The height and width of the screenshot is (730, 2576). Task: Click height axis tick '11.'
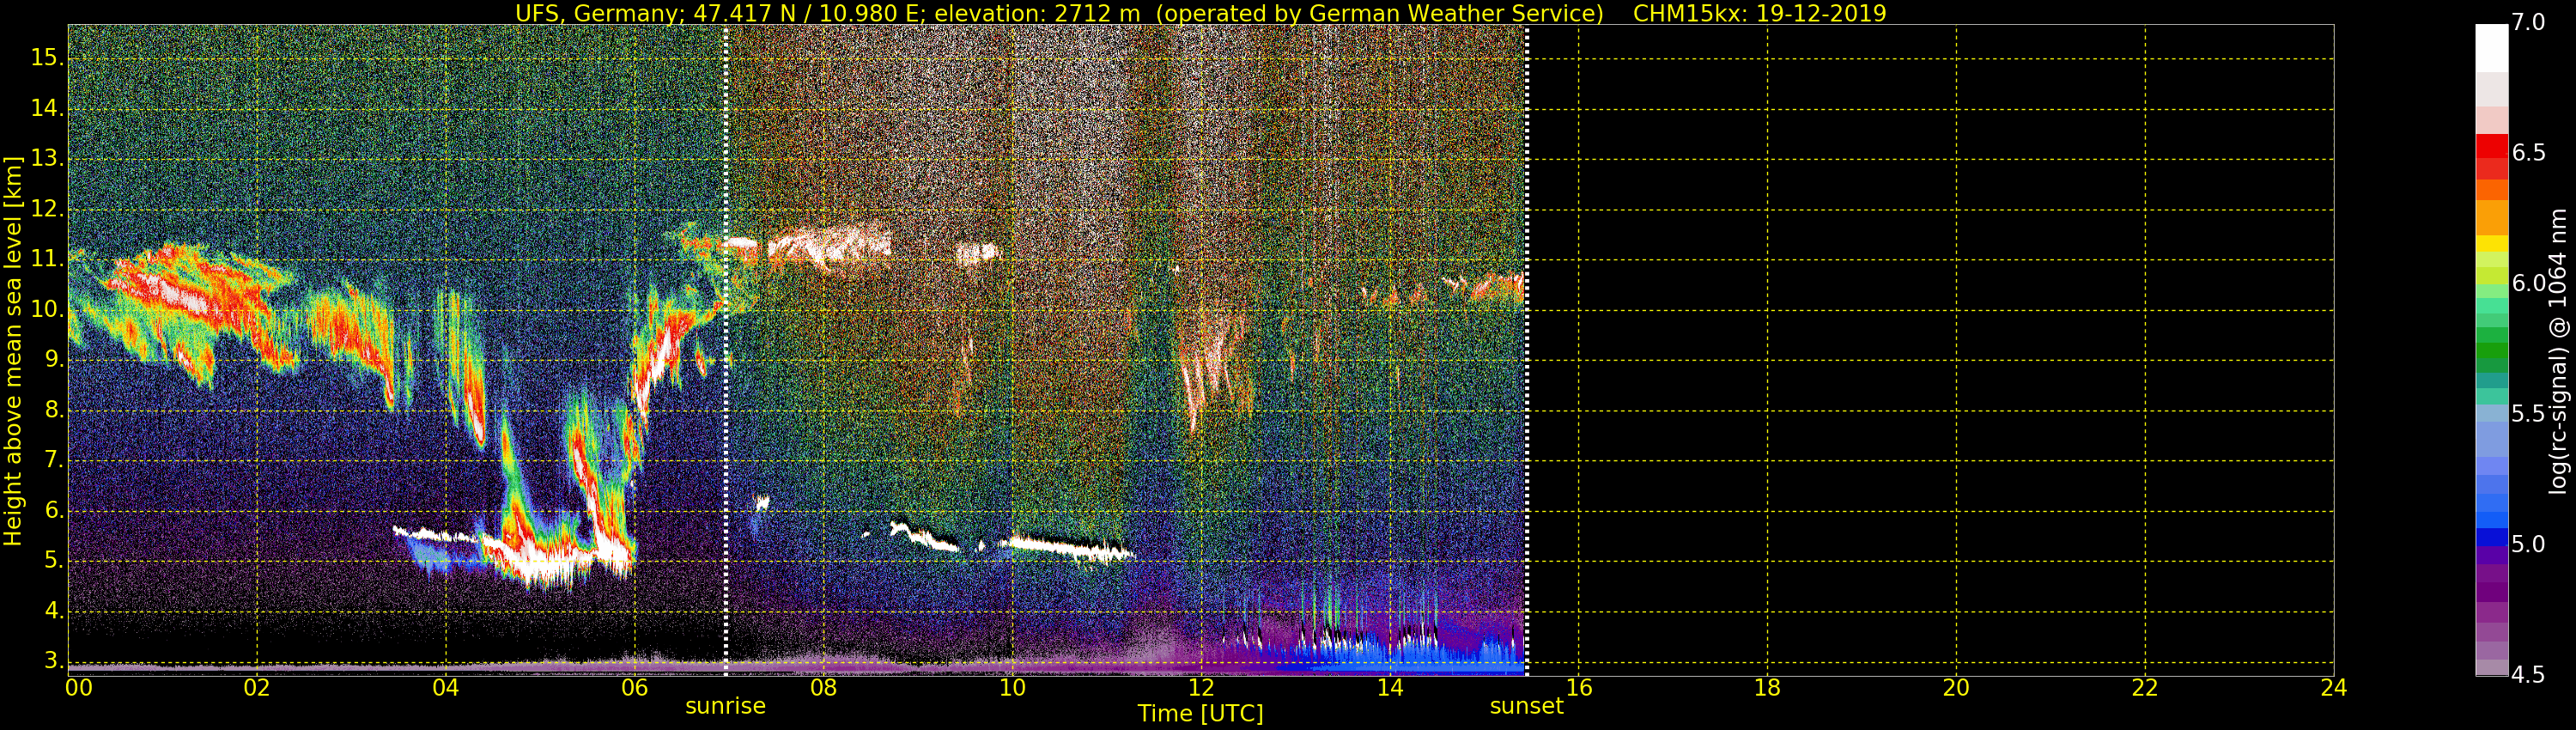(47, 259)
